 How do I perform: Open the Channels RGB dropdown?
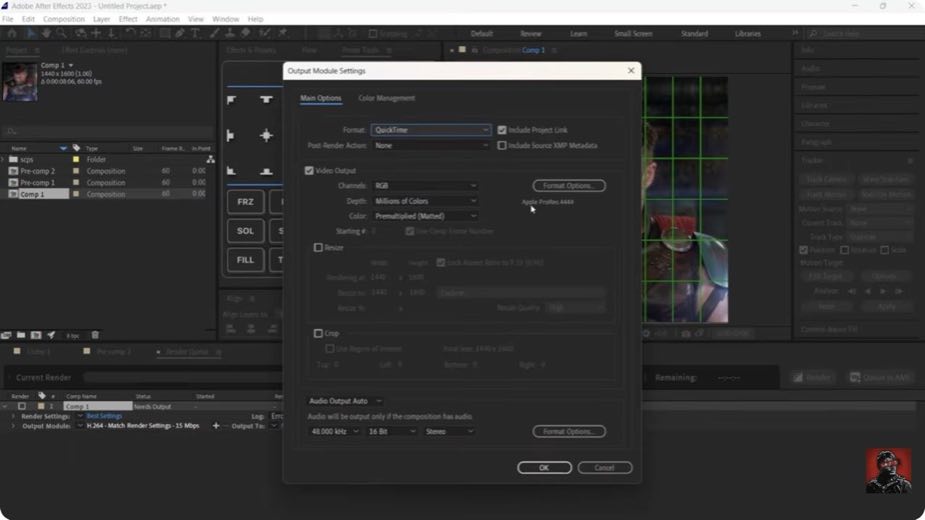click(x=425, y=185)
